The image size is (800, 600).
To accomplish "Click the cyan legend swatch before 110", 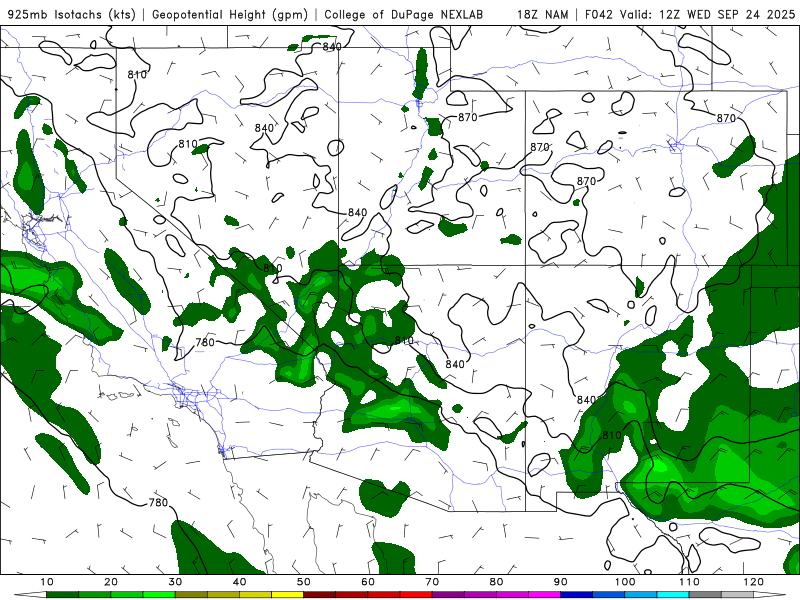I will pos(673,595).
